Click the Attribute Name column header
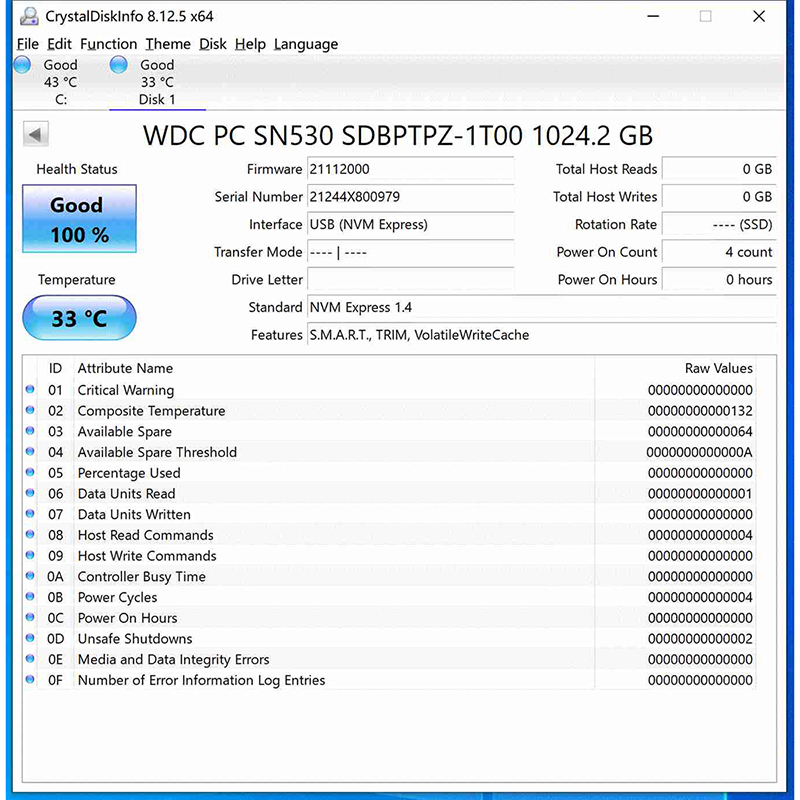 point(125,368)
